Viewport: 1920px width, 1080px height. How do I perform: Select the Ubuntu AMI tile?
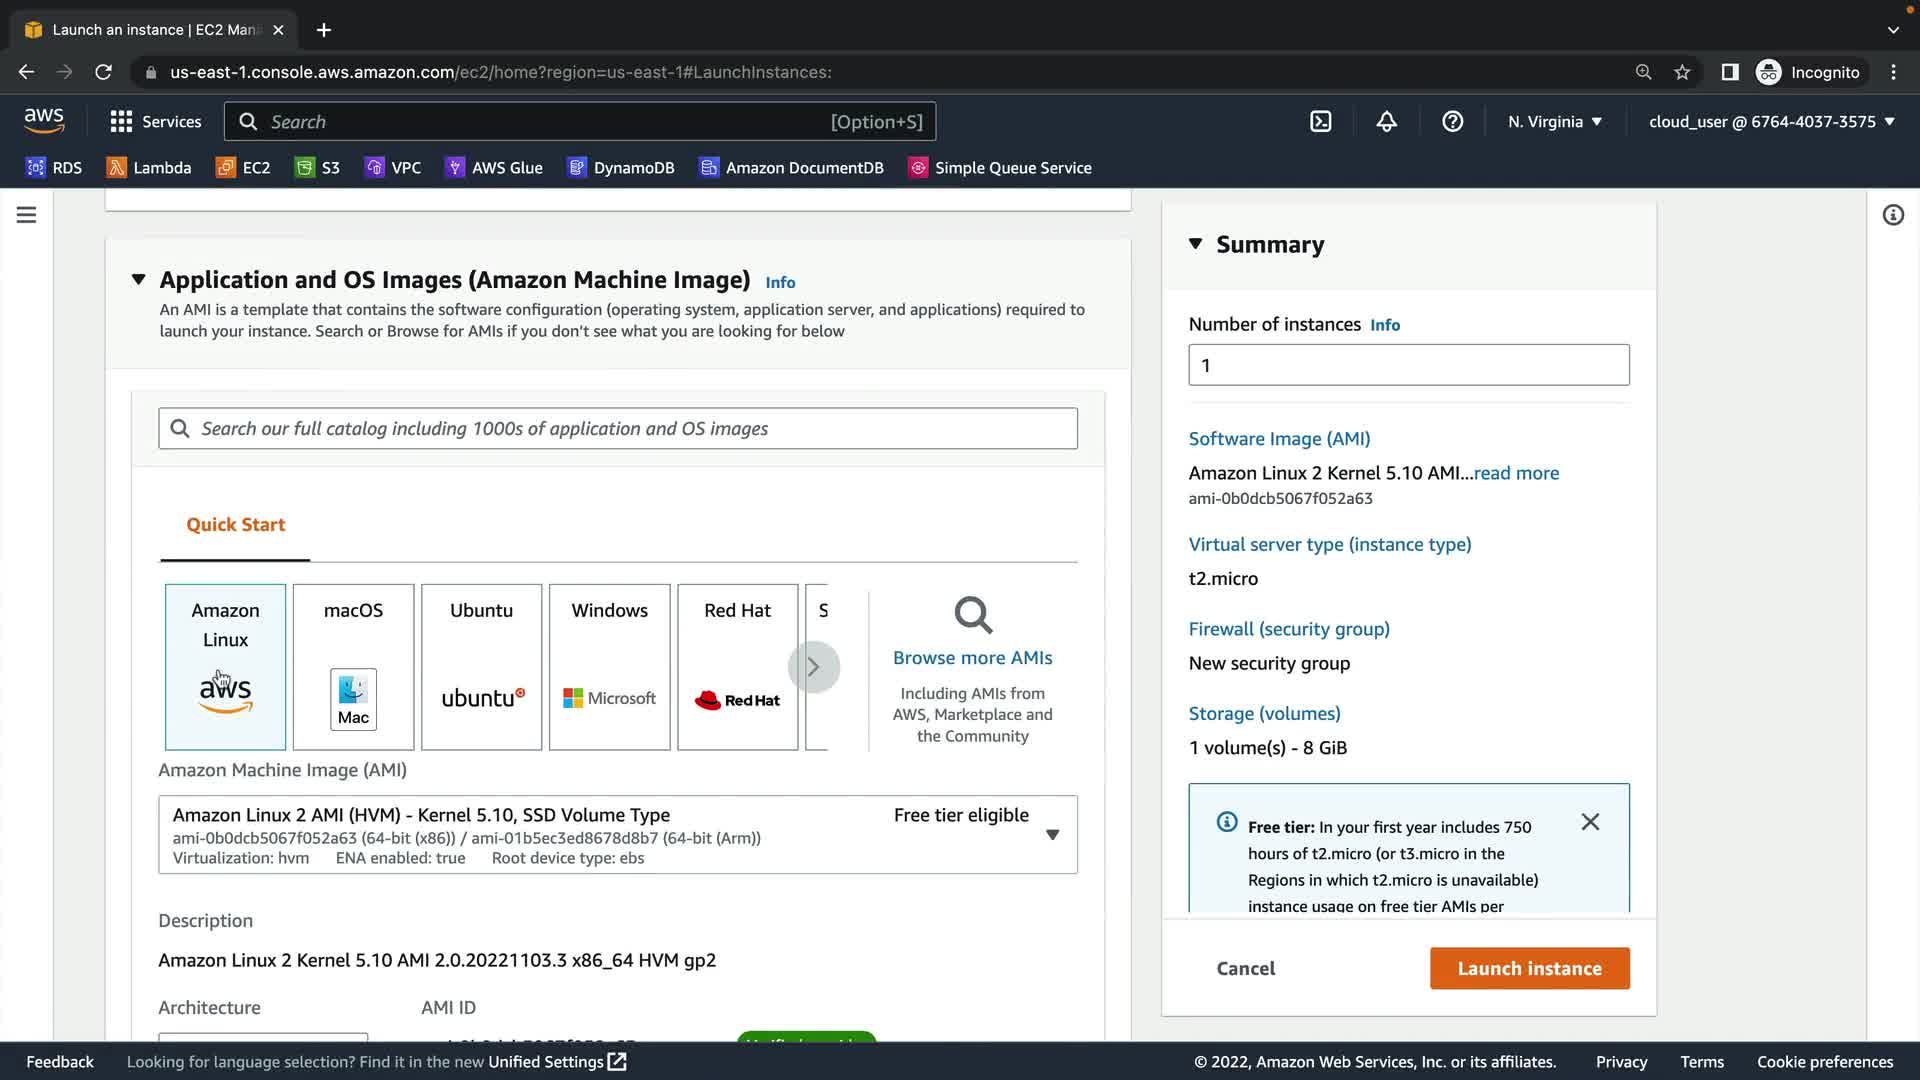click(x=481, y=667)
